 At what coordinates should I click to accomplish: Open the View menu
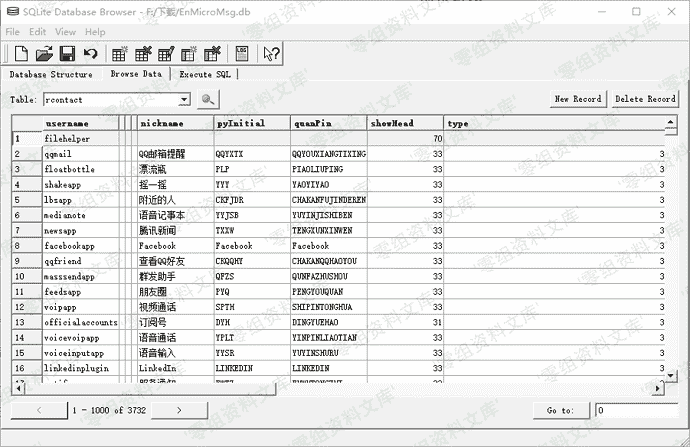[65, 32]
